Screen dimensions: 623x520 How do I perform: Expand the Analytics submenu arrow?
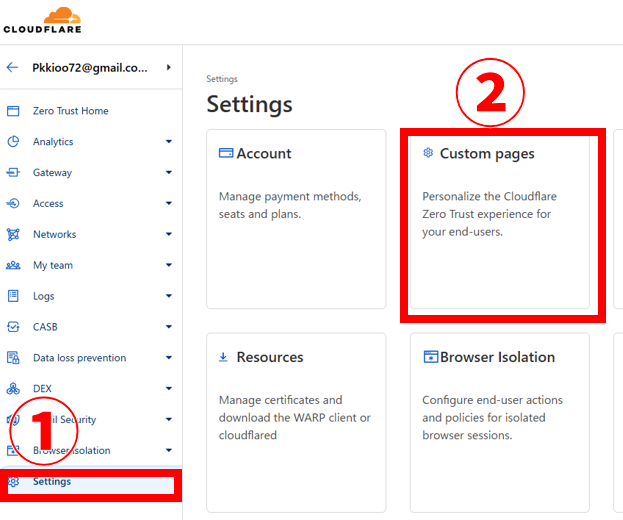[168, 142]
